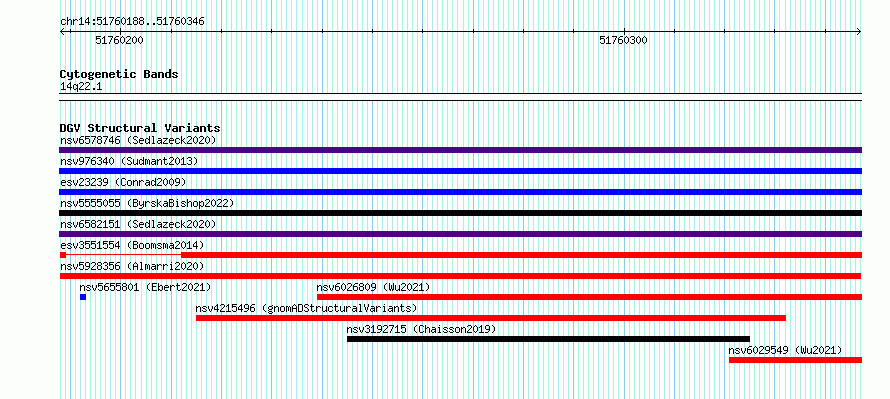Click the ruler's right arrow end
The image size is (890, 399).
pyautogui.click(x=859, y=32)
